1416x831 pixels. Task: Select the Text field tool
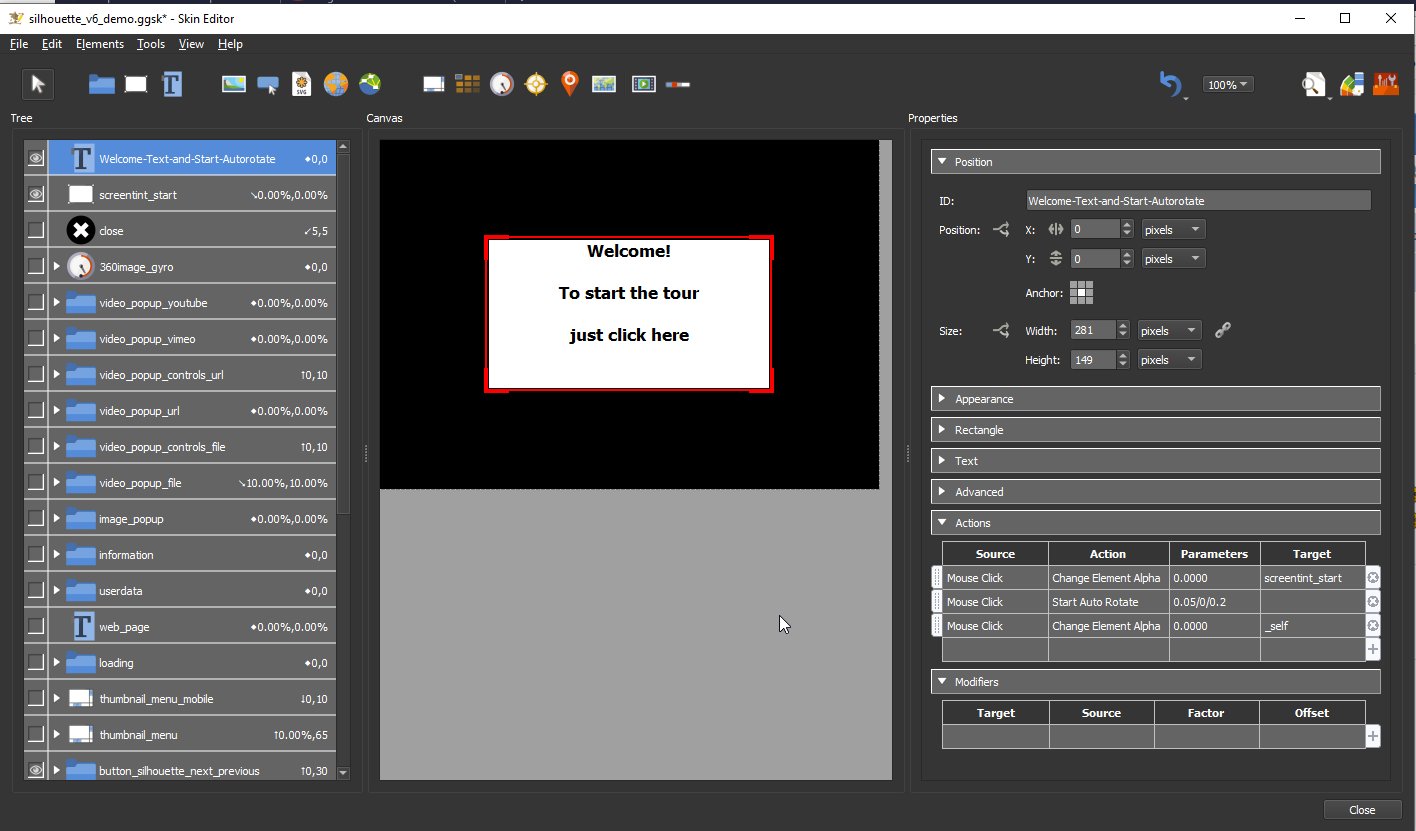(x=172, y=85)
